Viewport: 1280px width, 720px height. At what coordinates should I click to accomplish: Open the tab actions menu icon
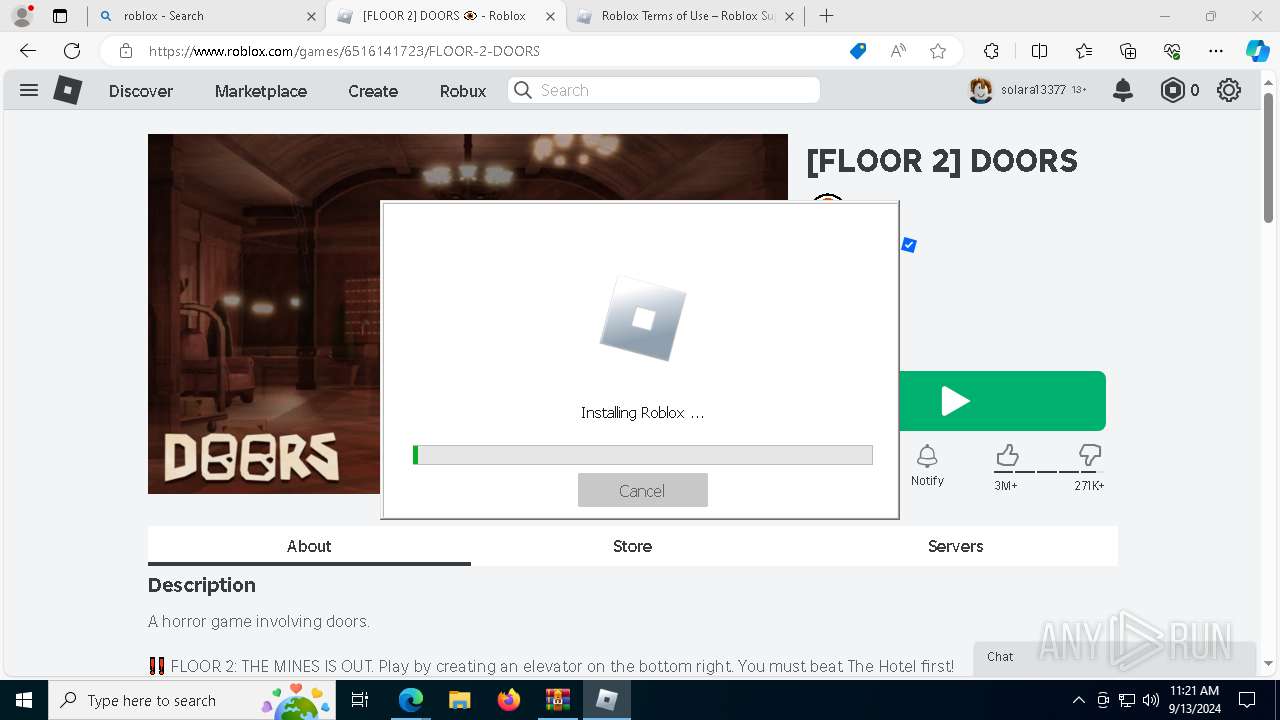(x=60, y=16)
